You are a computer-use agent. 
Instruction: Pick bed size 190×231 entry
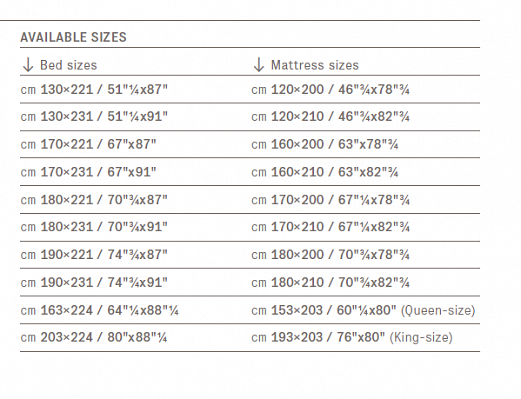coord(94,282)
